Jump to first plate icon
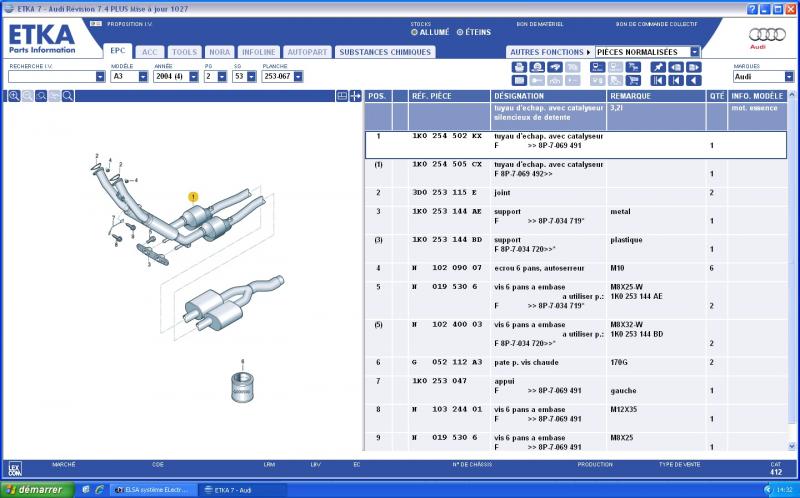The image size is (800, 498). [x=658, y=81]
